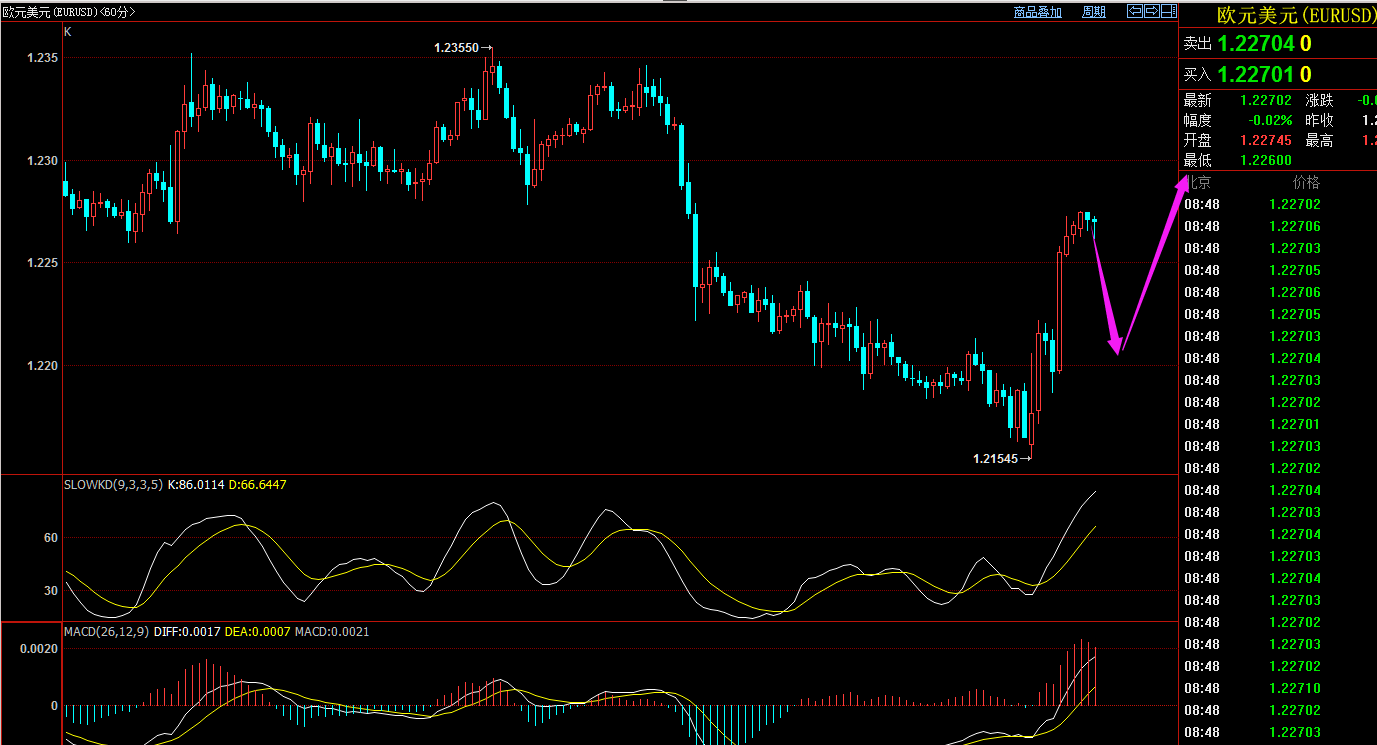This screenshot has width=1377, height=745.
Task: Click the 最高 label
Action: point(1319,140)
